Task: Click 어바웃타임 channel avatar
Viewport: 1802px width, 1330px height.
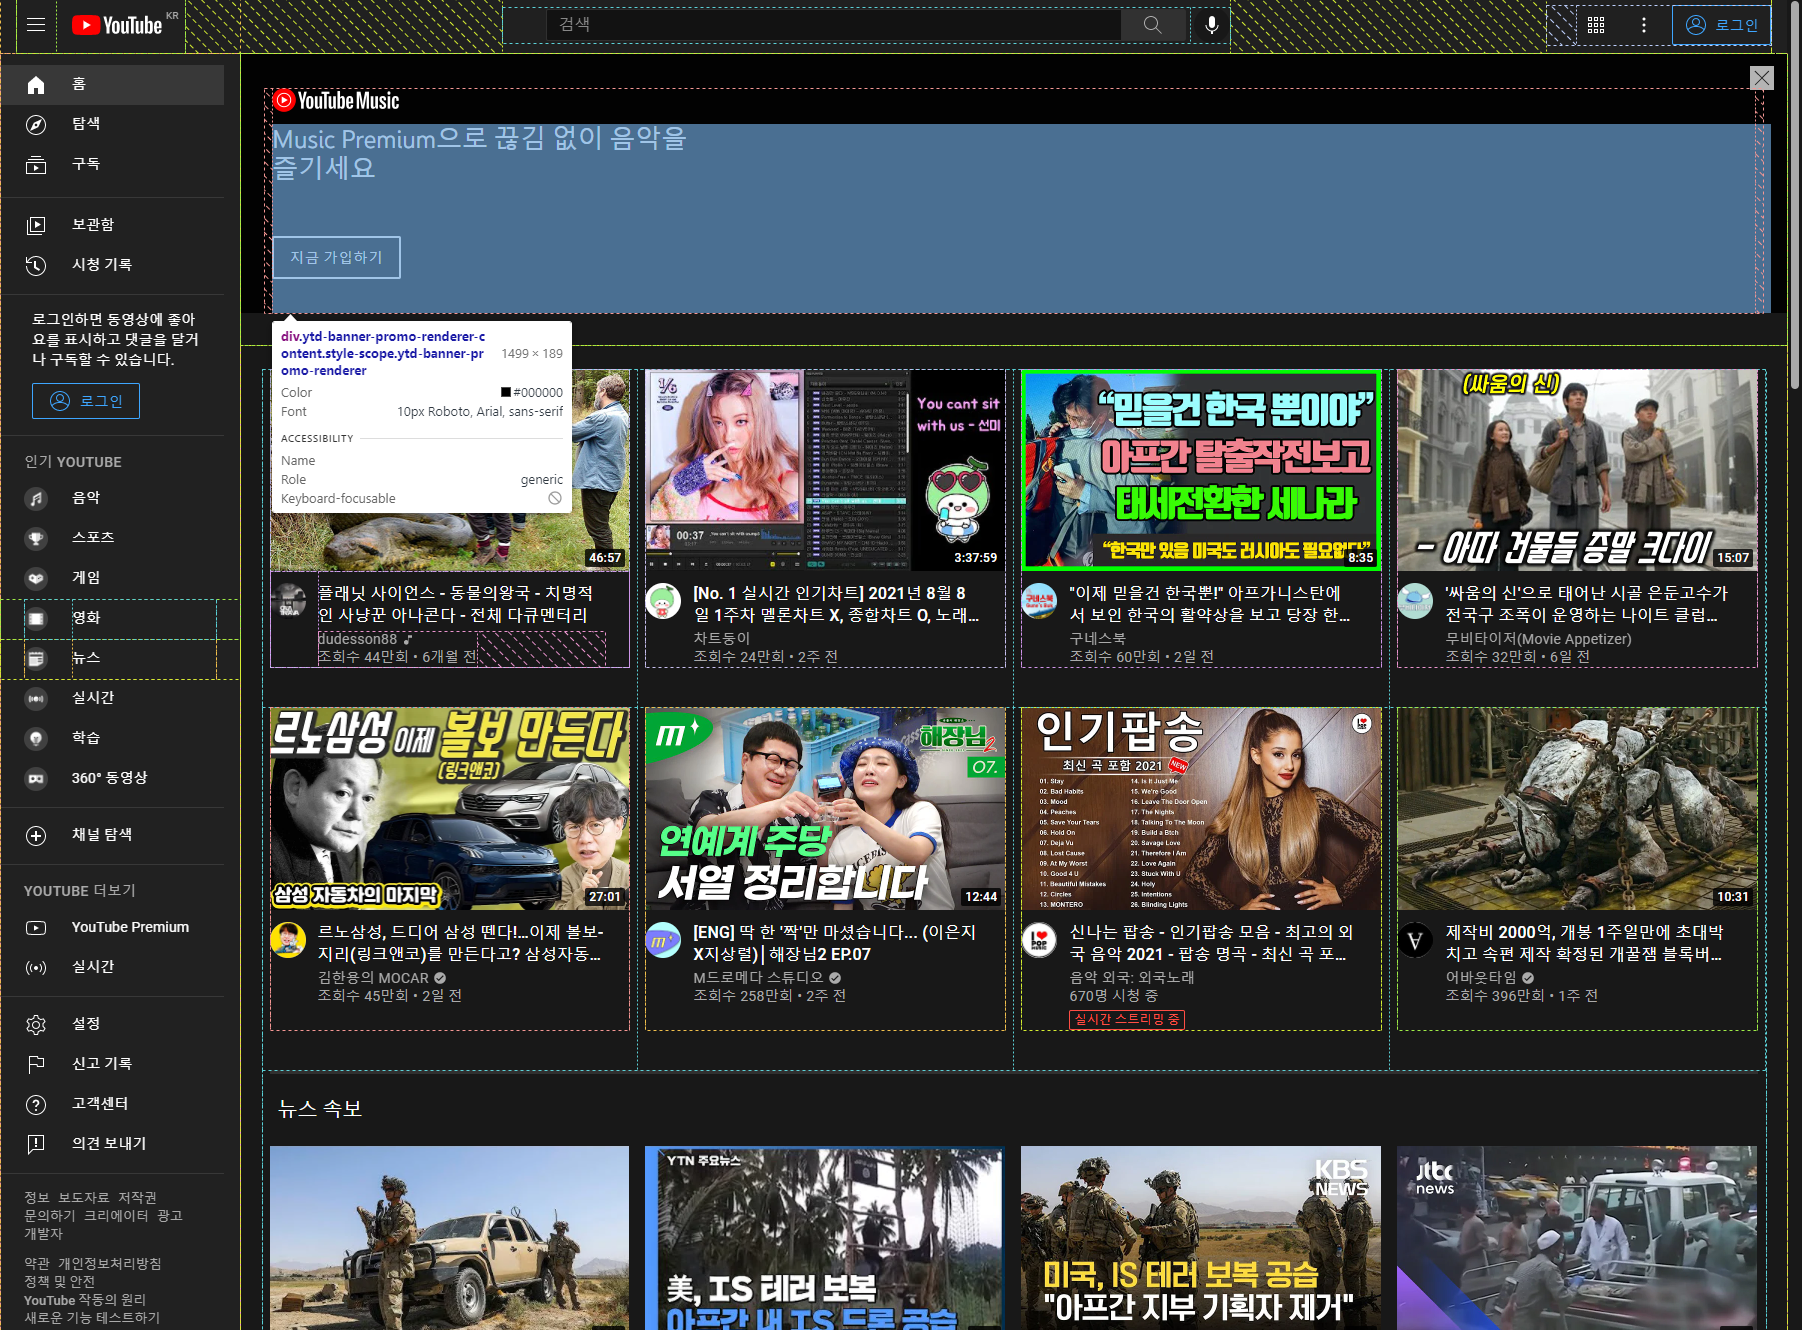Action: pos(1415,940)
